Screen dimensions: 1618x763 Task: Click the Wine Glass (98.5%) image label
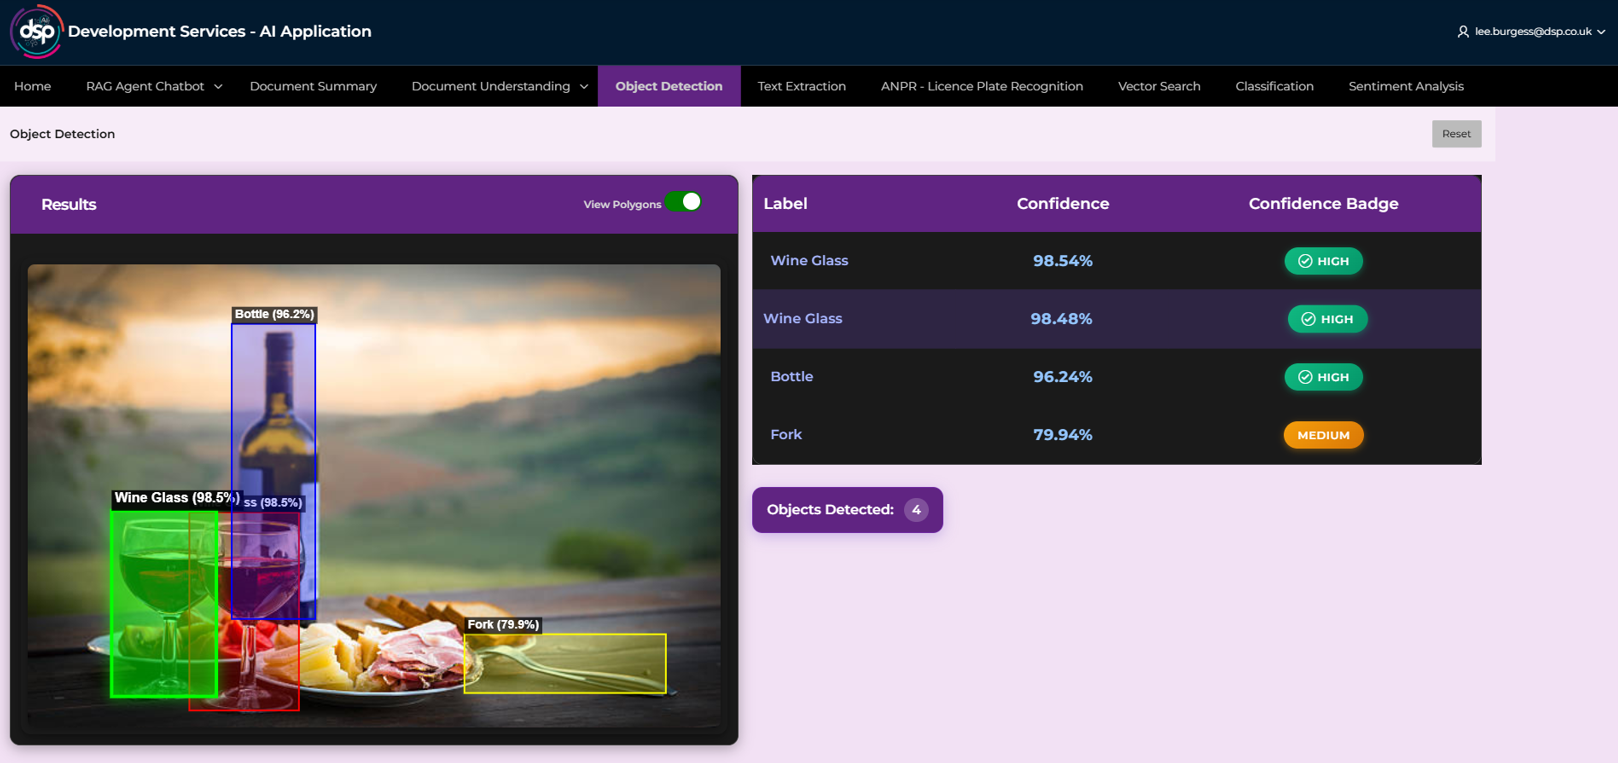click(x=175, y=498)
